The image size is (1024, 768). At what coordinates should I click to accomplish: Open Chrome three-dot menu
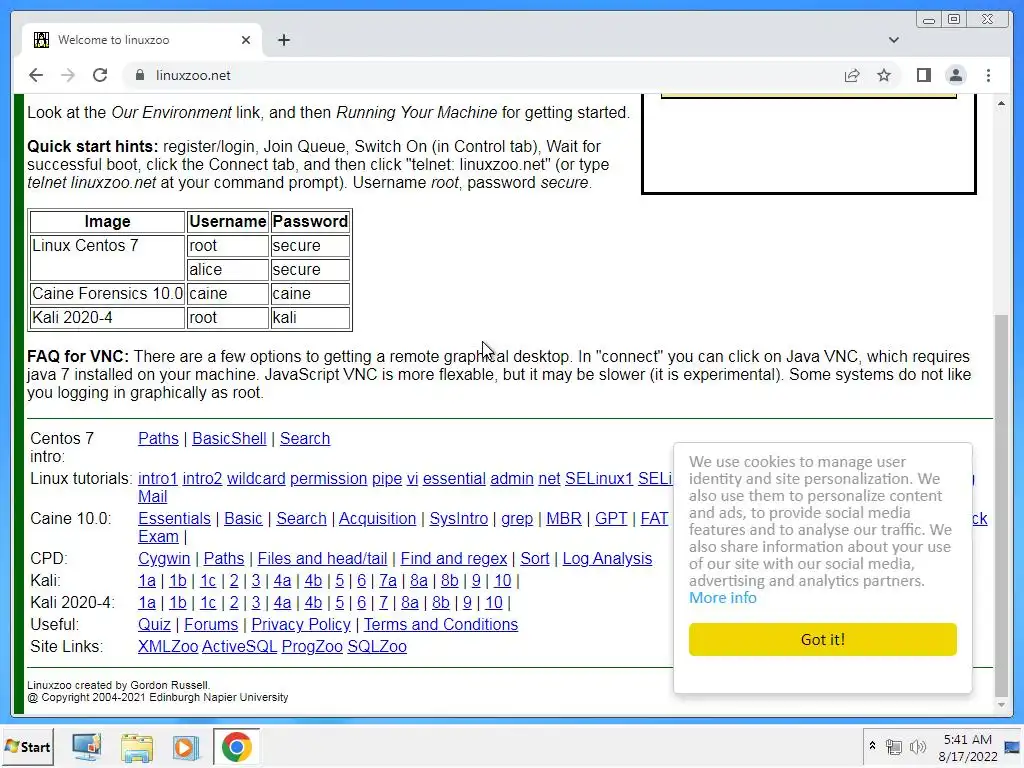pyautogui.click(x=988, y=75)
